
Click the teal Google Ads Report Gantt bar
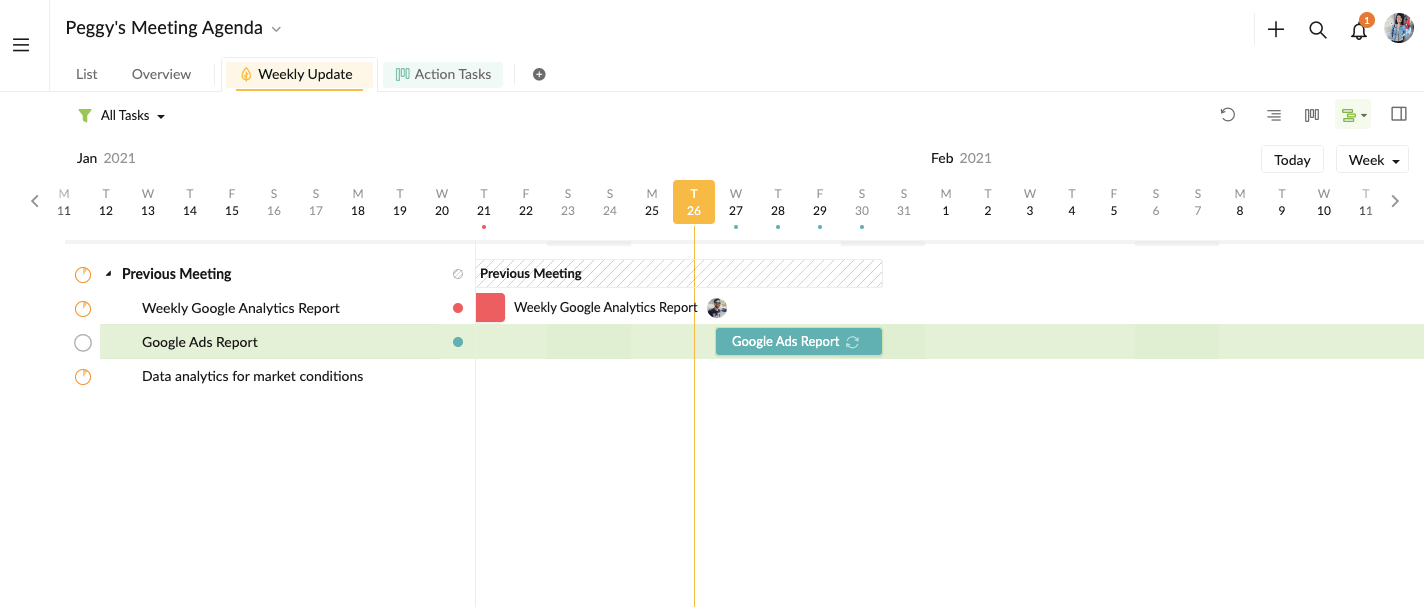pos(799,341)
